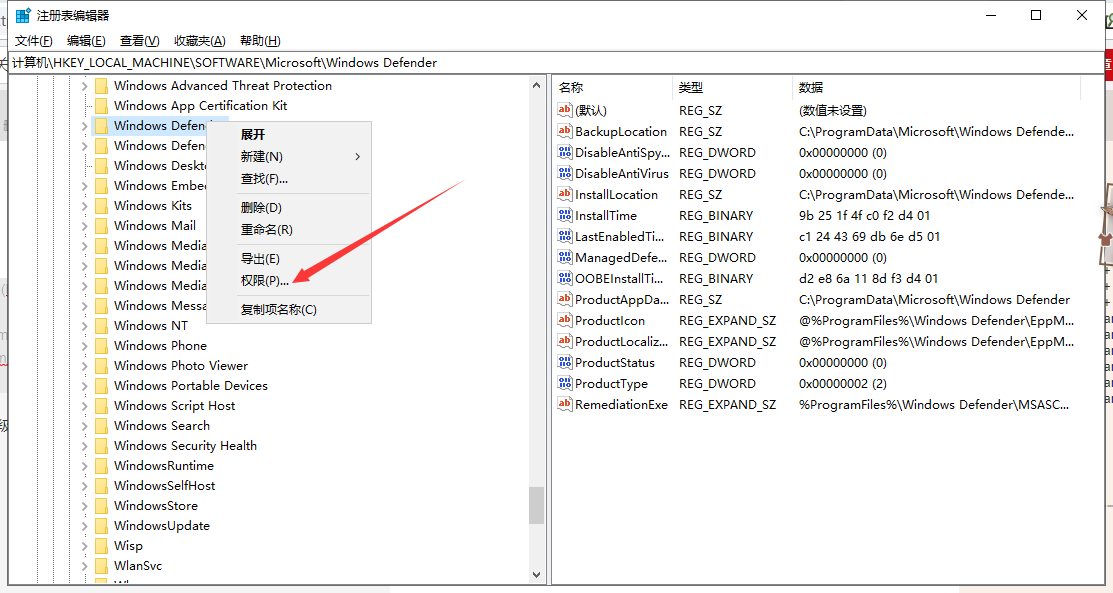Open the 编辑(E) menu
Screen dimensions: 1113x593
coord(86,41)
